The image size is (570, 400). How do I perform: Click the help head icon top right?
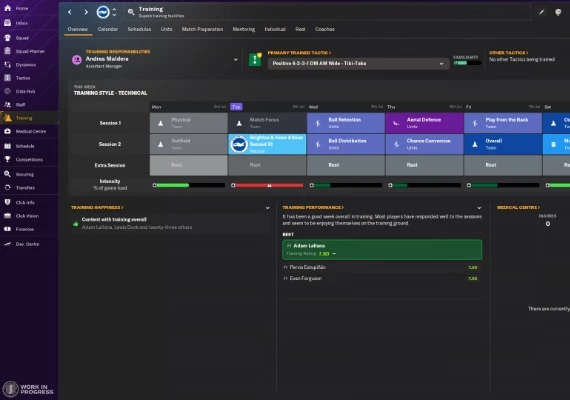(x=558, y=12)
